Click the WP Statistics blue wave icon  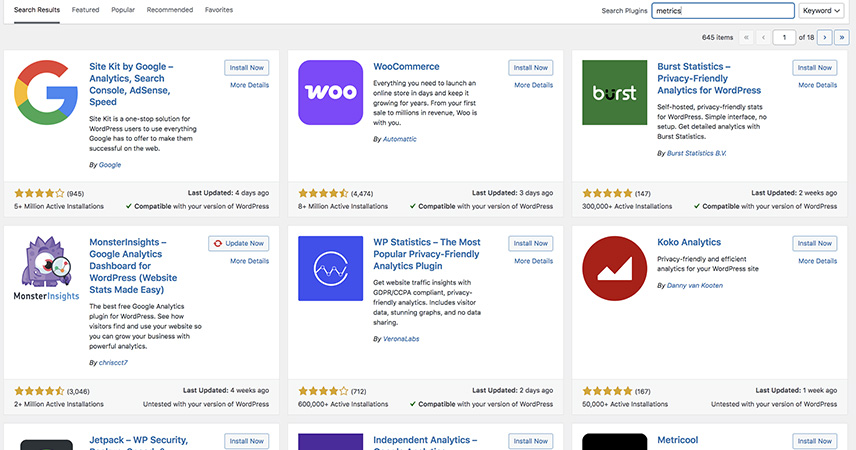(331, 268)
